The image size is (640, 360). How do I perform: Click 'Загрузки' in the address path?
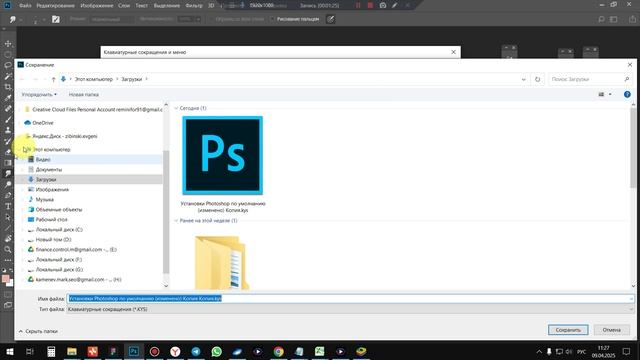pyautogui.click(x=131, y=79)
